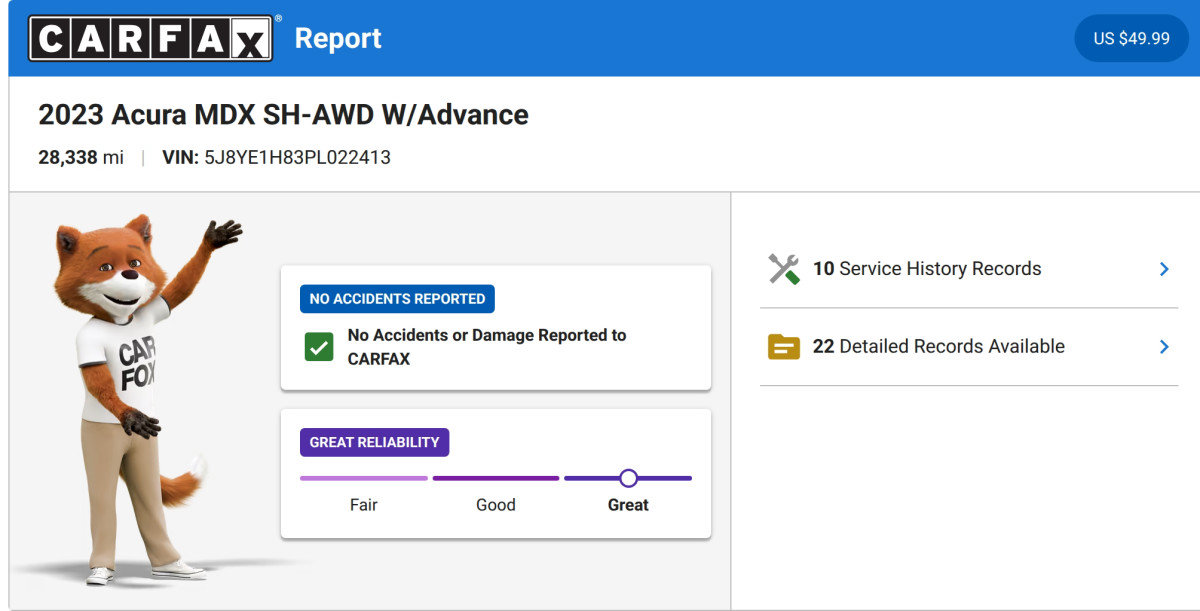
Task: Open the 10 Service History Records row
Action: 969,269
